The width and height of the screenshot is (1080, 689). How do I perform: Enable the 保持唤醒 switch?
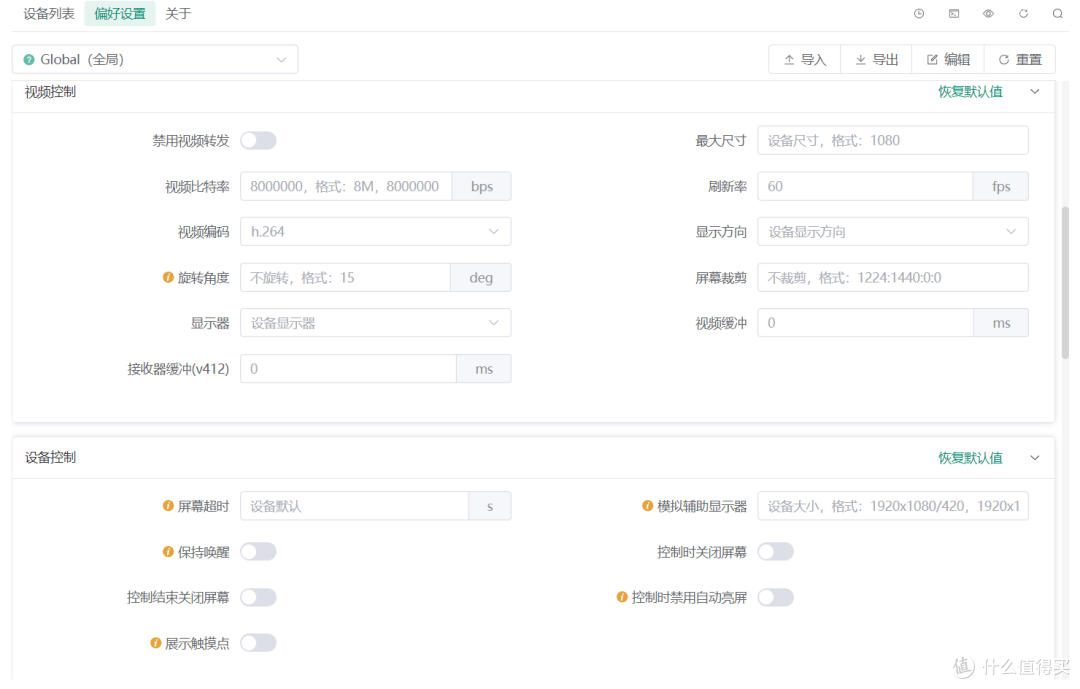[x=258, y=552]
